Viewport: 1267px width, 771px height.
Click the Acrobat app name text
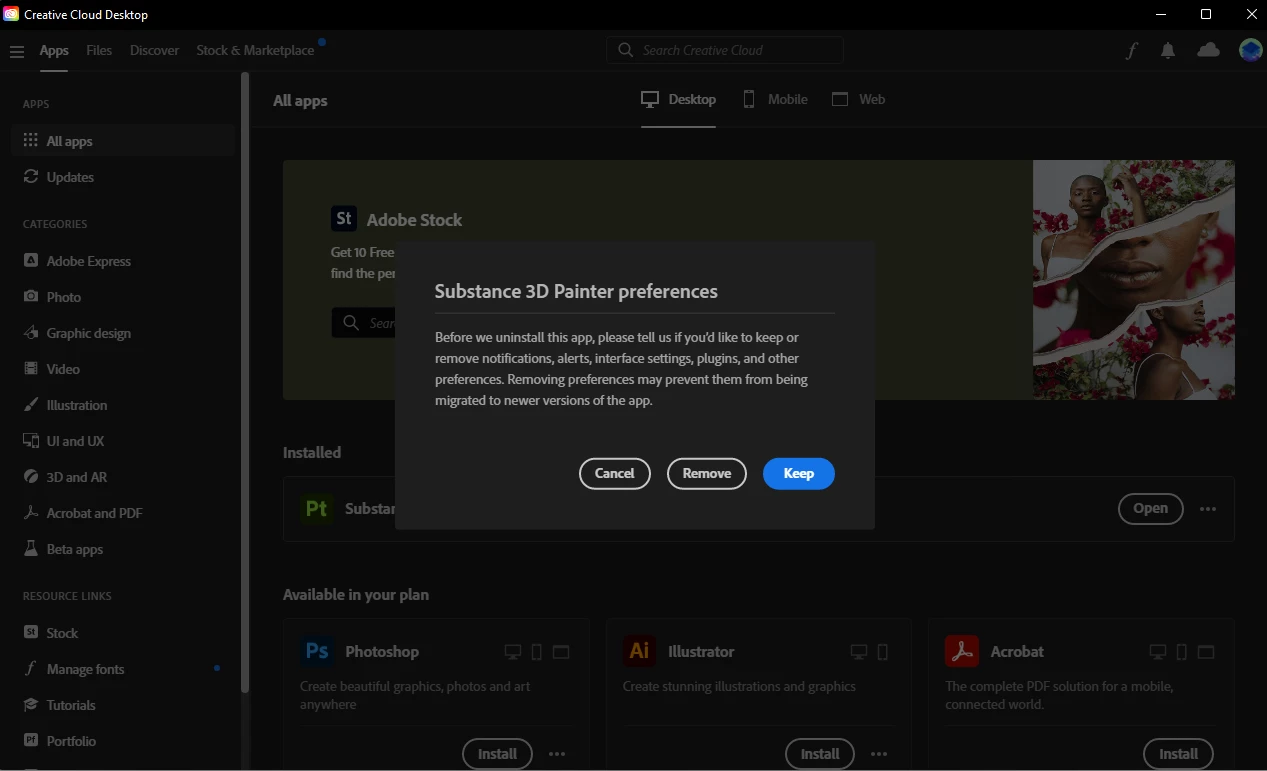1017,651
